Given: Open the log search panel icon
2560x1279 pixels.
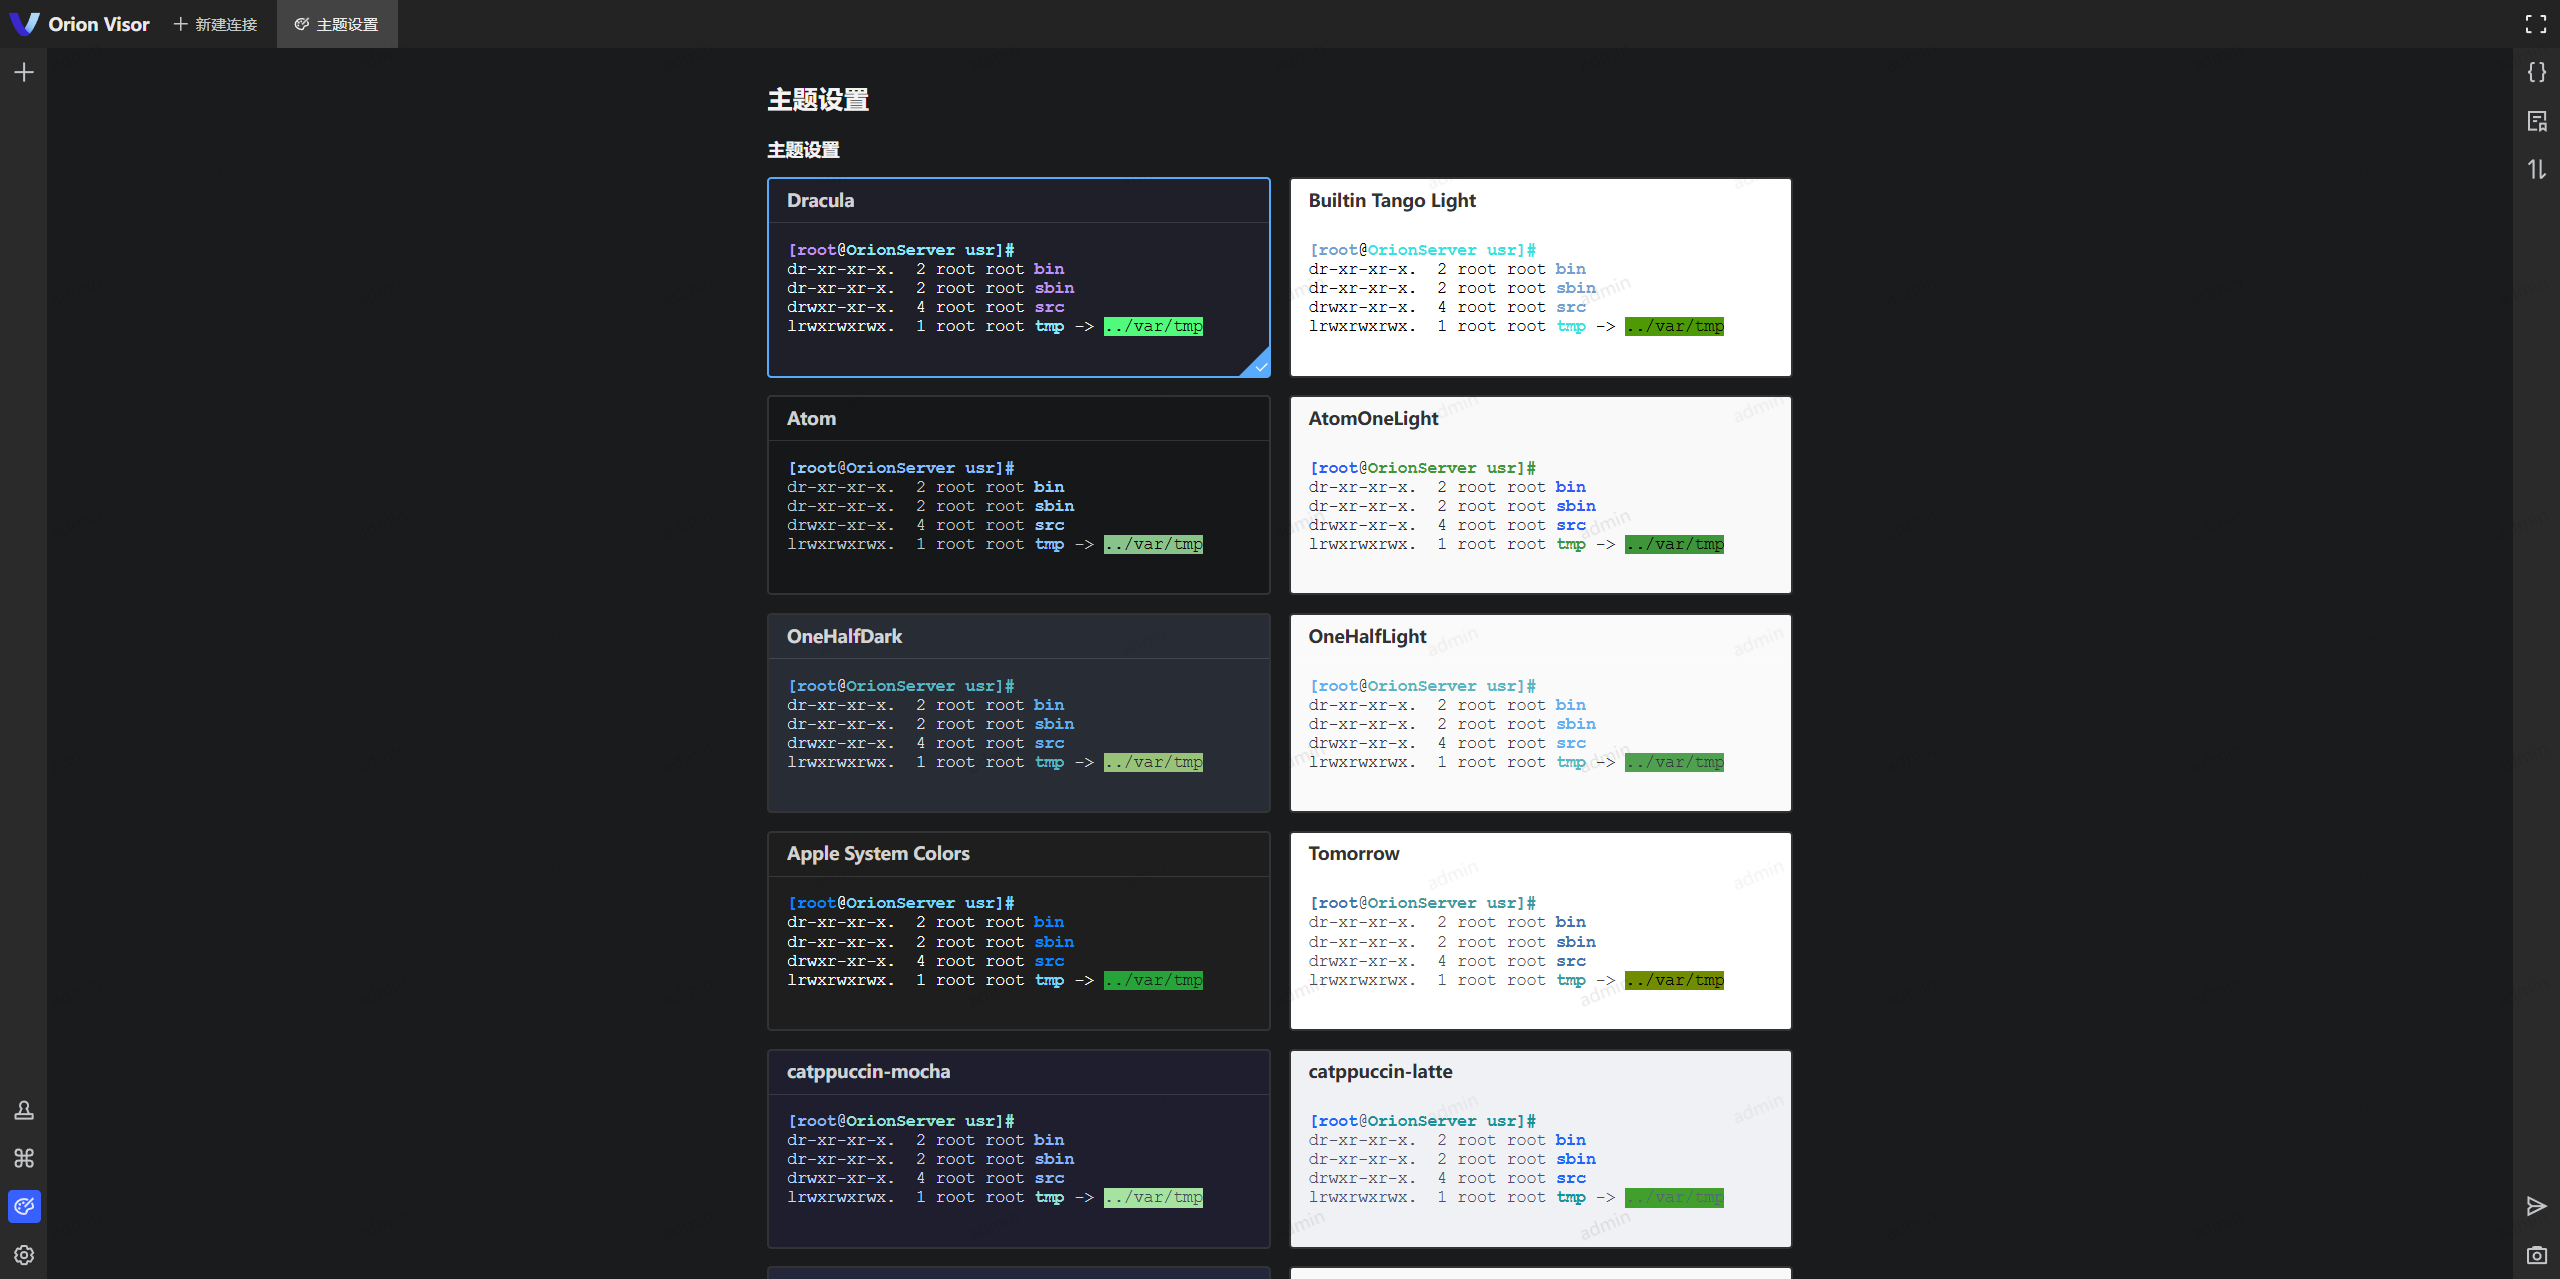Looking at the screenshot, I should click(2536, 121).
